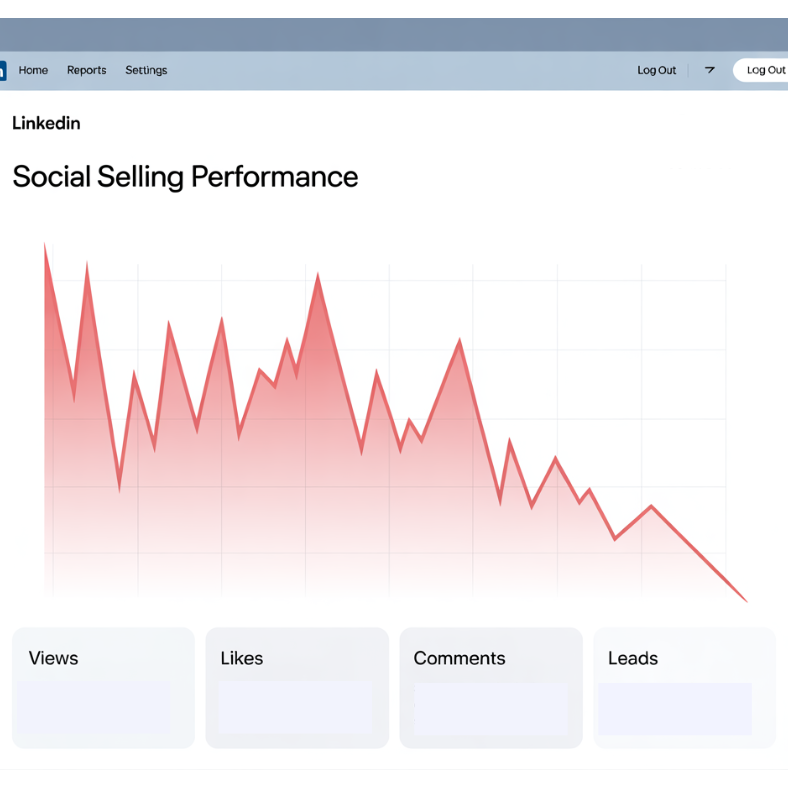Click the empty value box under Likes
Image resolution: width=788 pixels, height=788 pixels.
click(295, 708)
